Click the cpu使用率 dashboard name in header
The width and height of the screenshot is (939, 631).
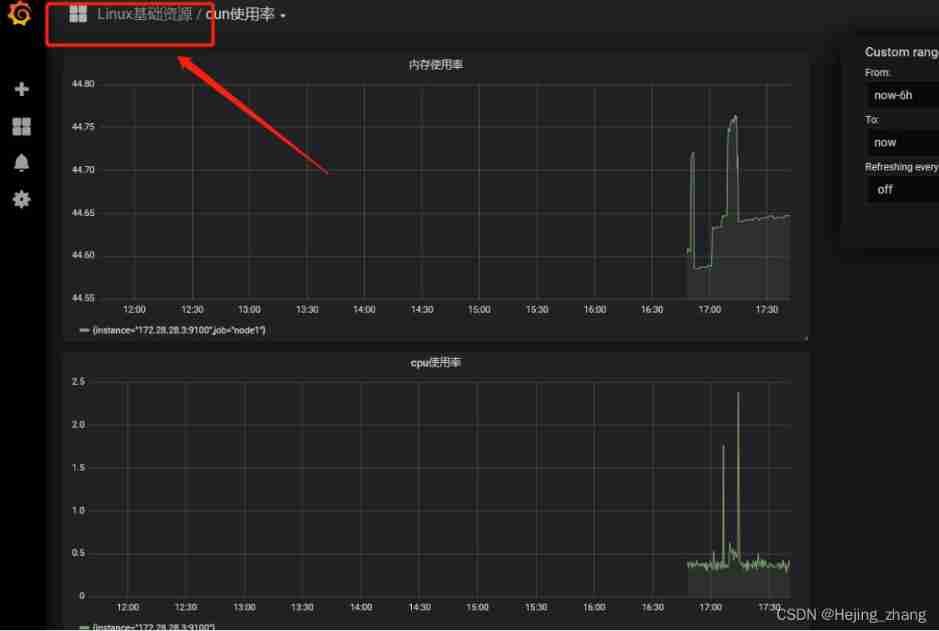[240, 14]
